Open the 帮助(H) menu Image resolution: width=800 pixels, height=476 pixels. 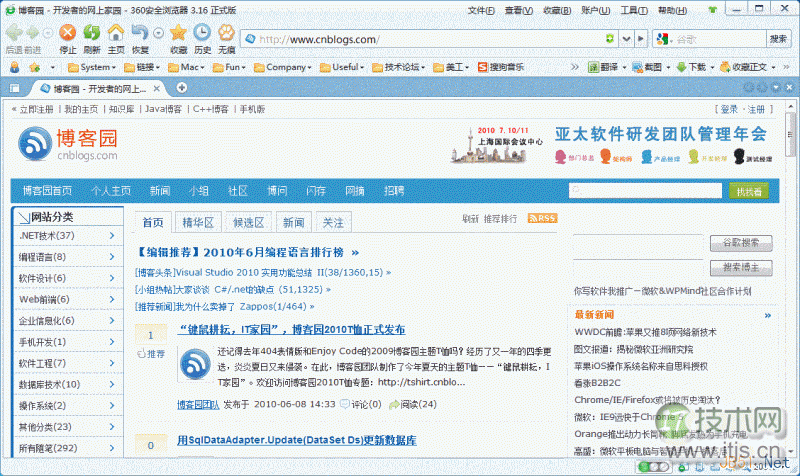tap(672, 10)
